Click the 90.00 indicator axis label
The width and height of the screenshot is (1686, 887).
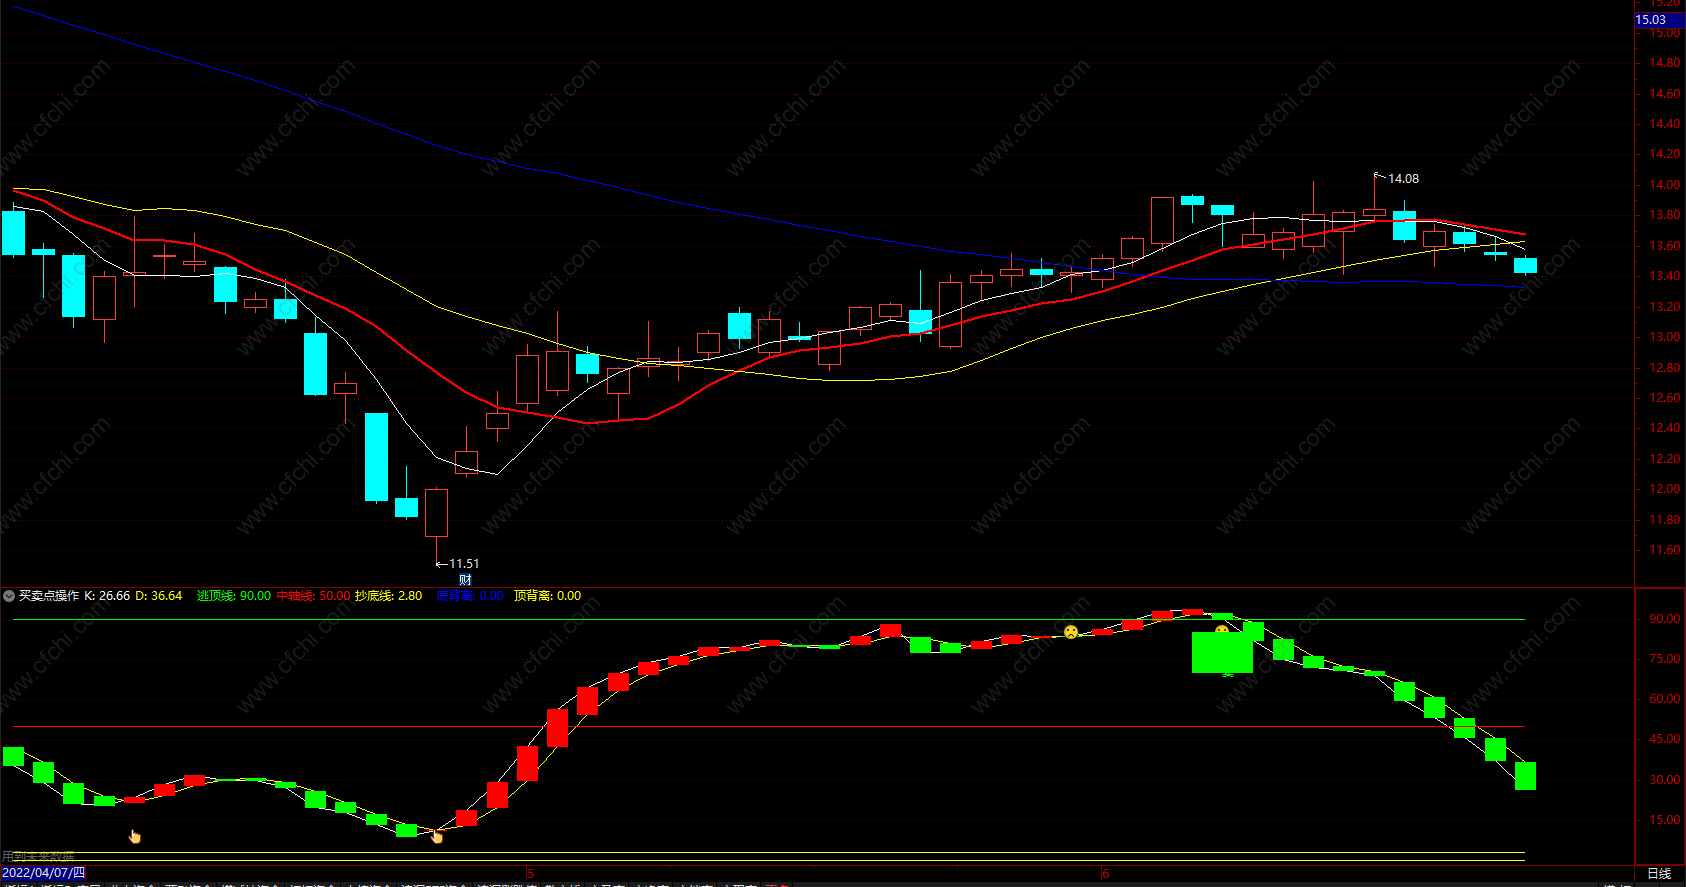[x=1665, y=619]
